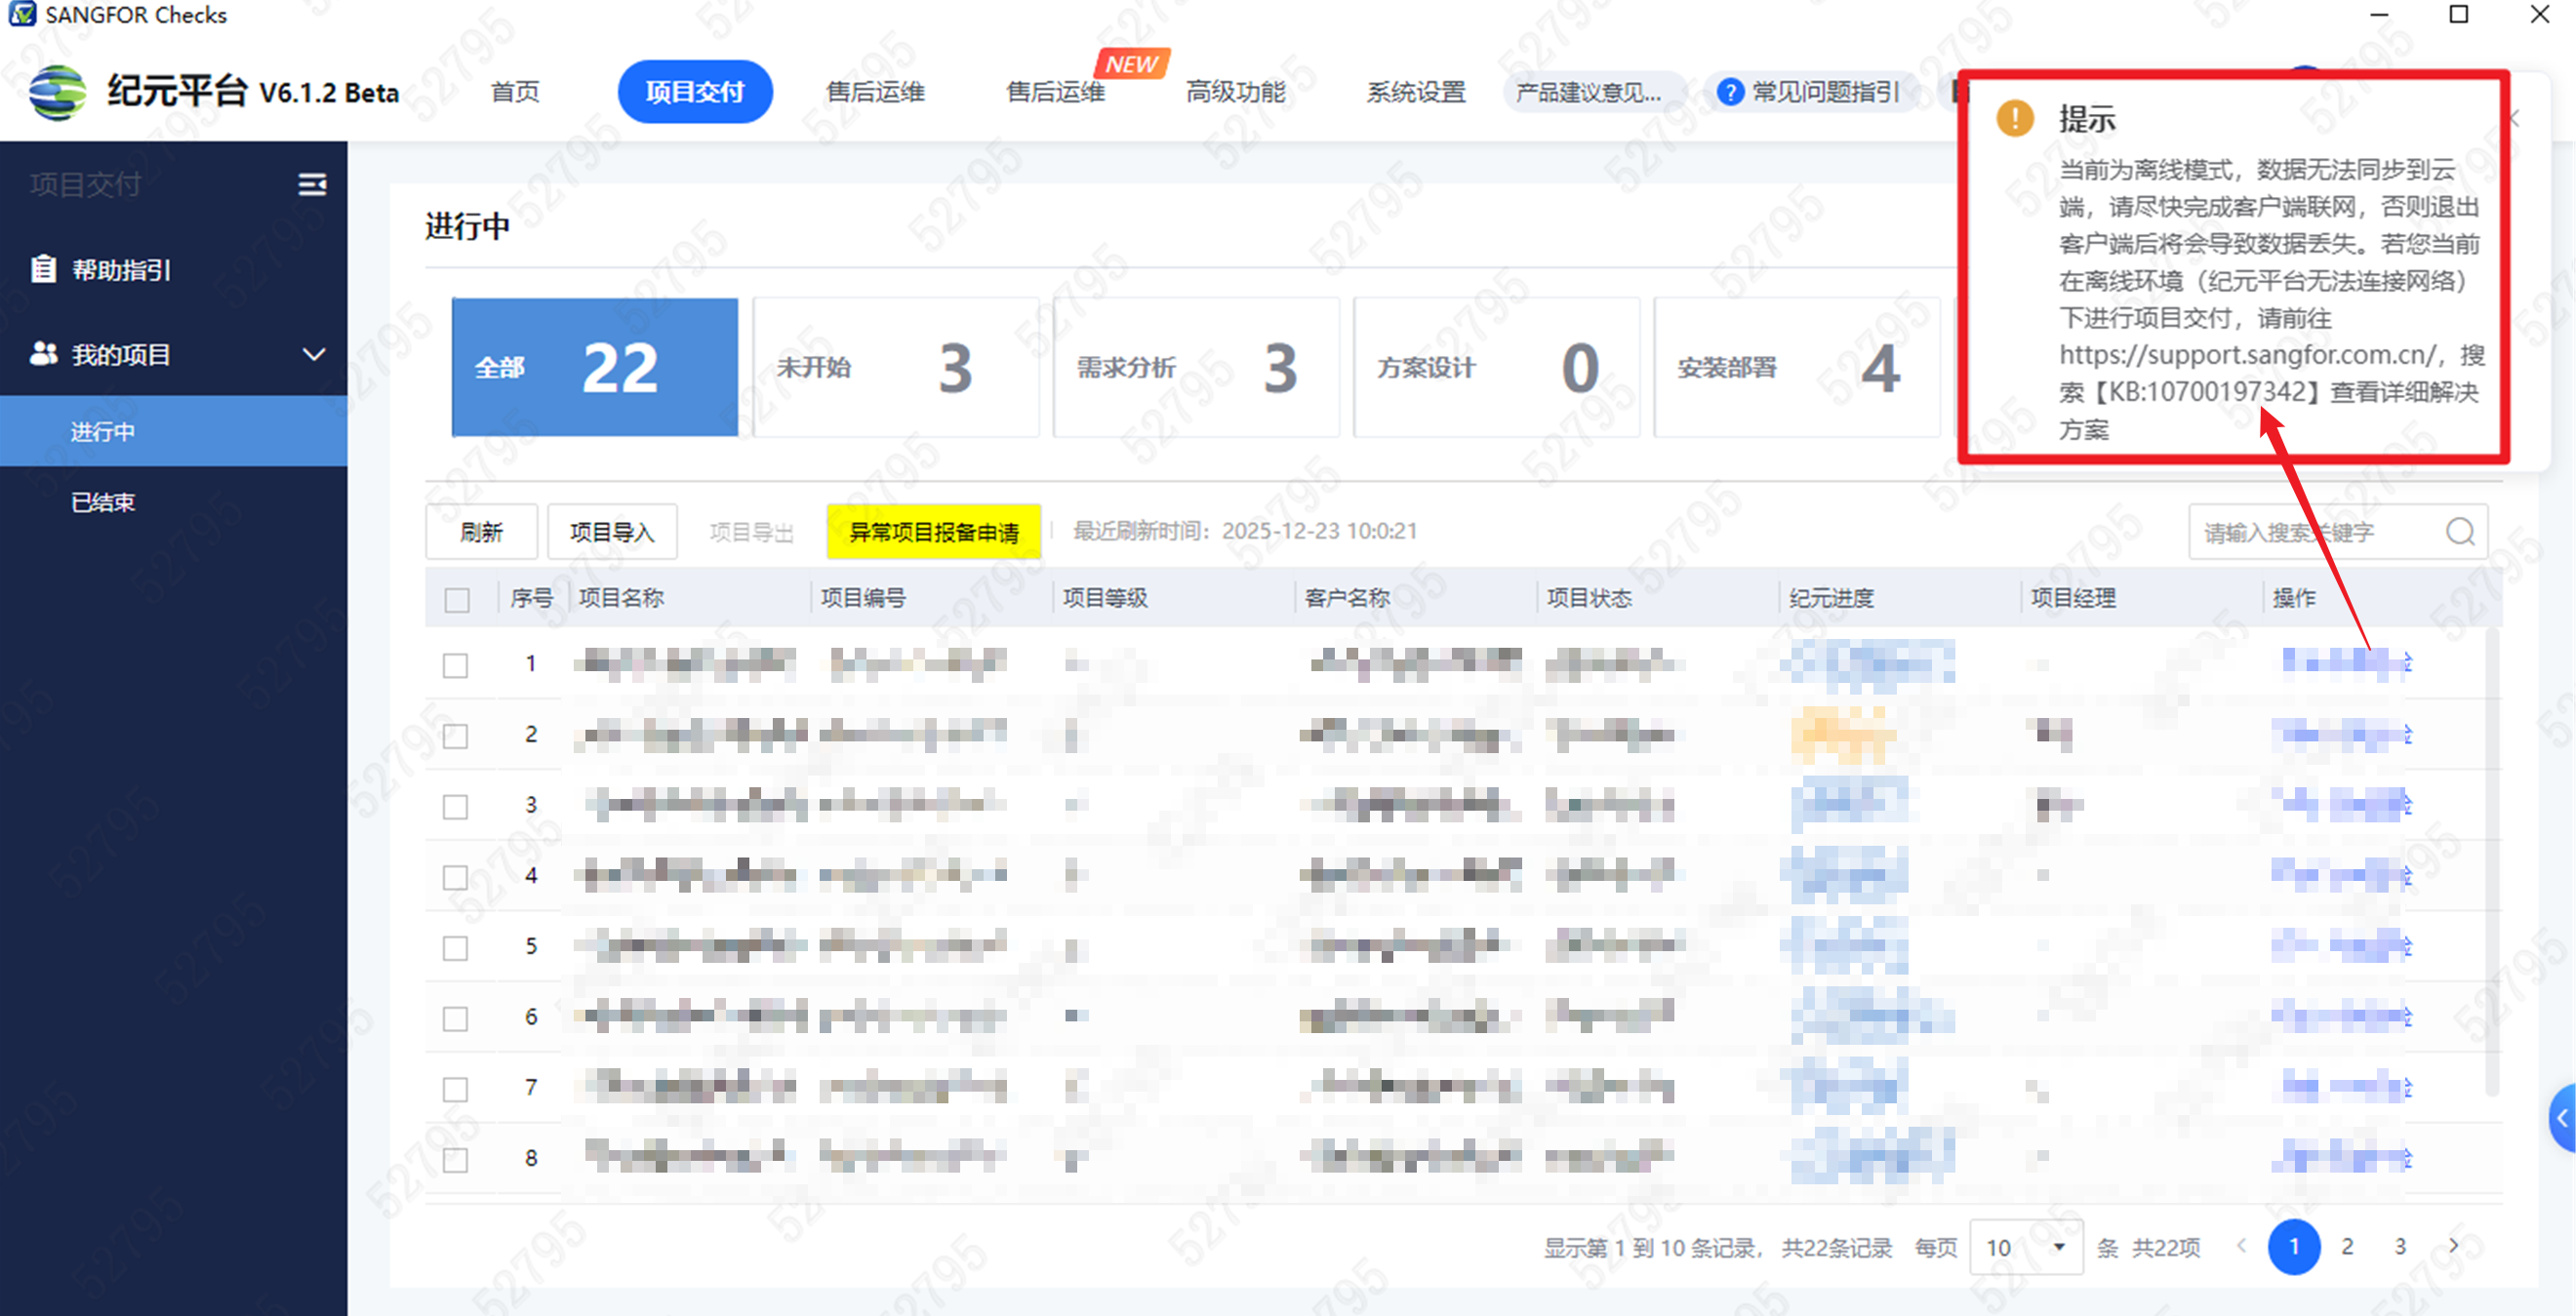Go to next page with the arrow
Screen dimensions: 2576x1316
click(2454, 1246)
